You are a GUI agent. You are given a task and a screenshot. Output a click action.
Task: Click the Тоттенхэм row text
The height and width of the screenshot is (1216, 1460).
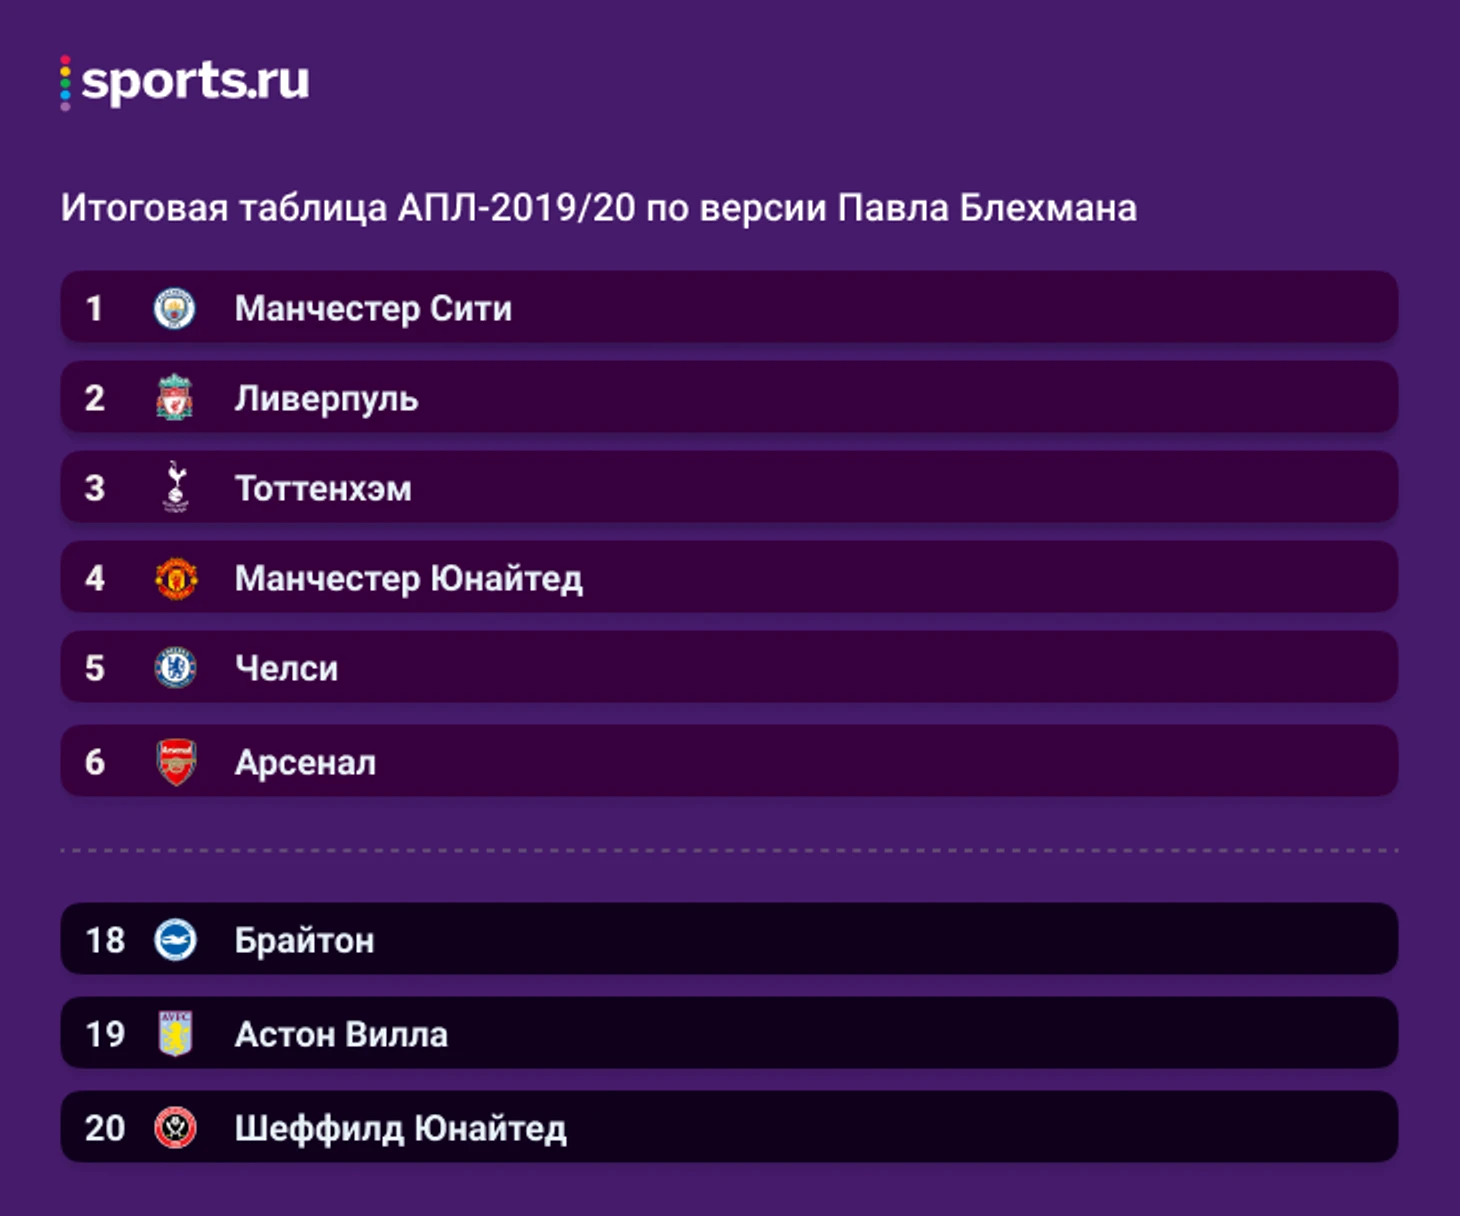tap(323, 489)
